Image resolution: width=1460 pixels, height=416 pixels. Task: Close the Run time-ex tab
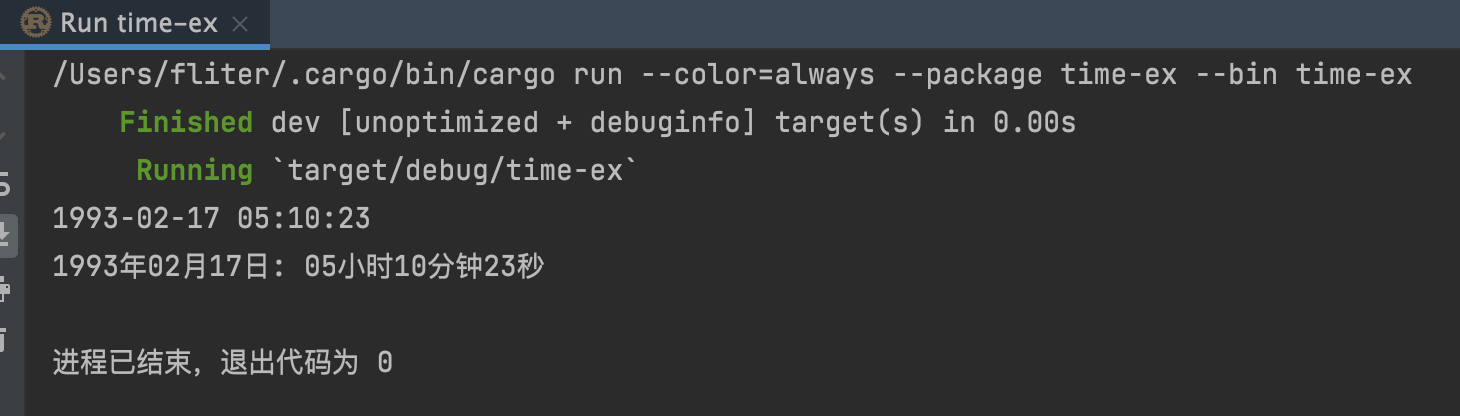240,24
